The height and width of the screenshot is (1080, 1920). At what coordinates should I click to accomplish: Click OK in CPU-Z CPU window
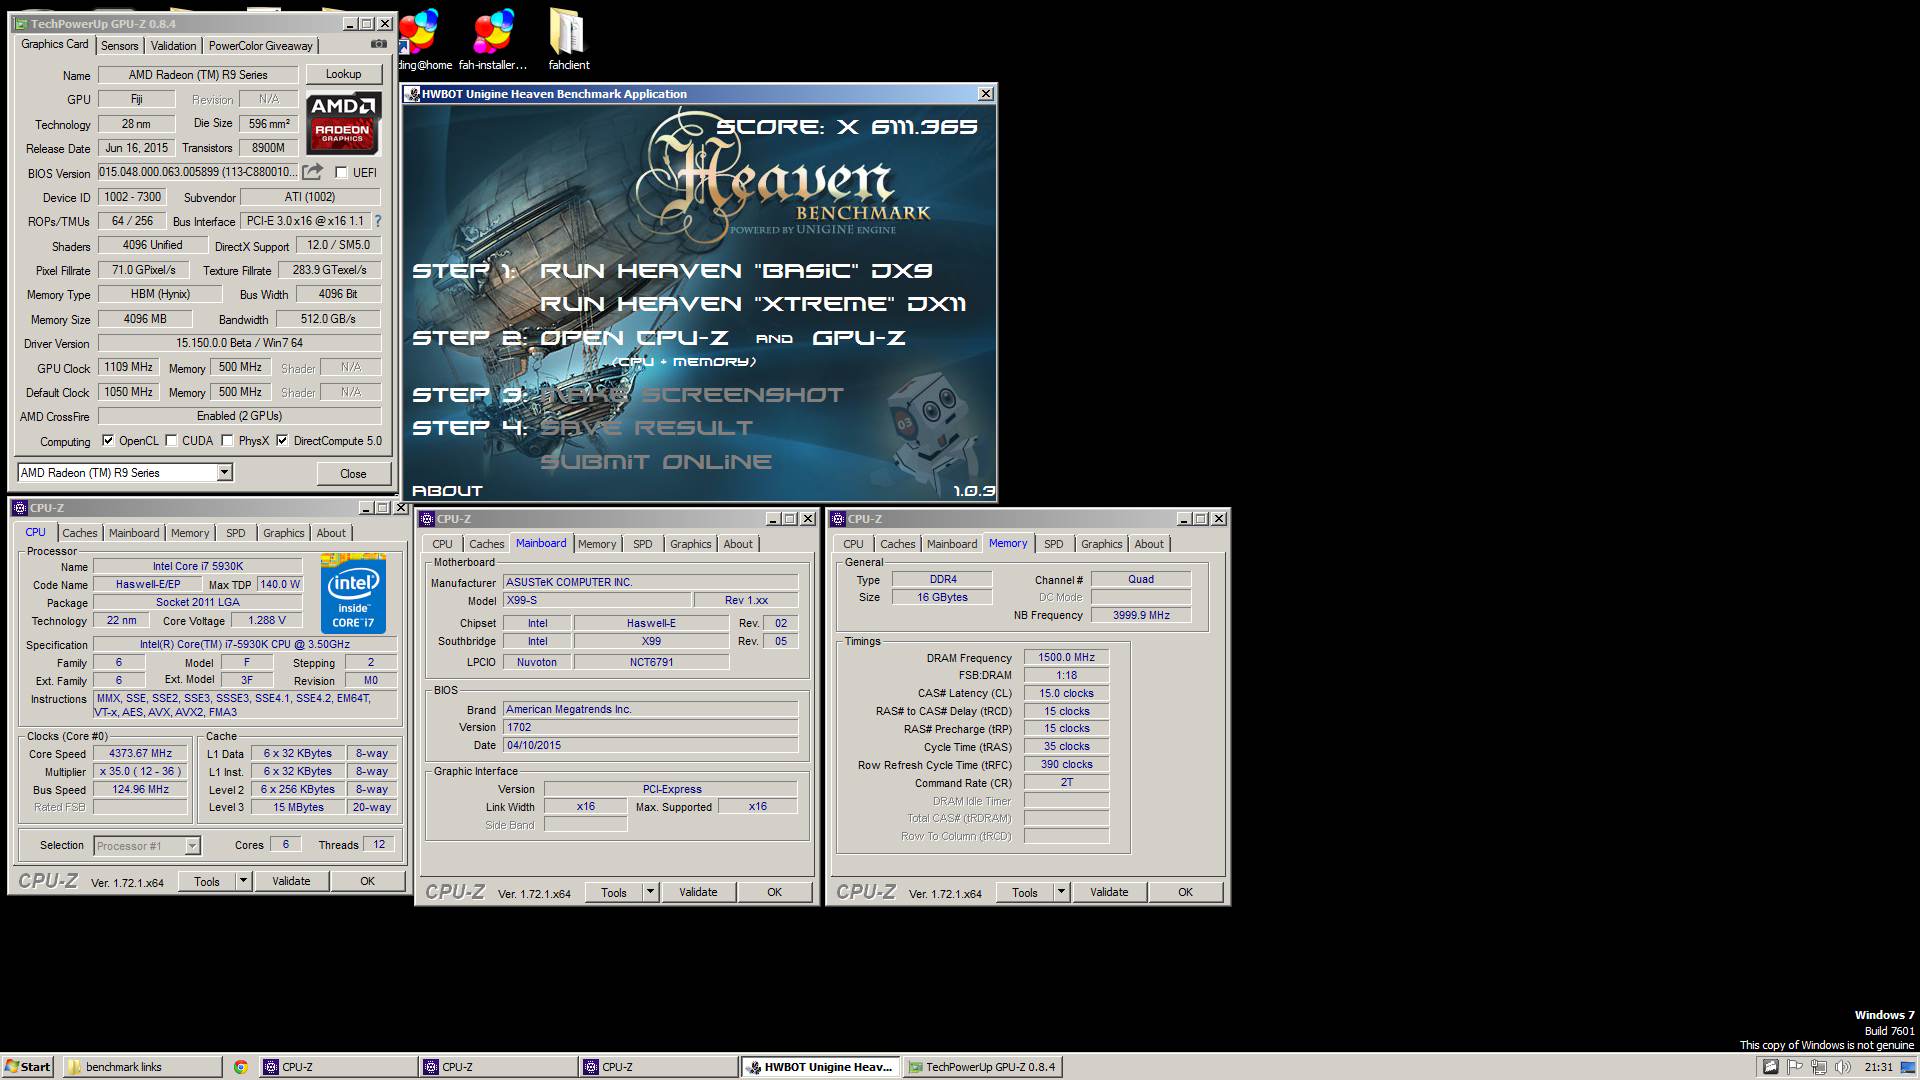pyautogui.click(x=367, y=881)
